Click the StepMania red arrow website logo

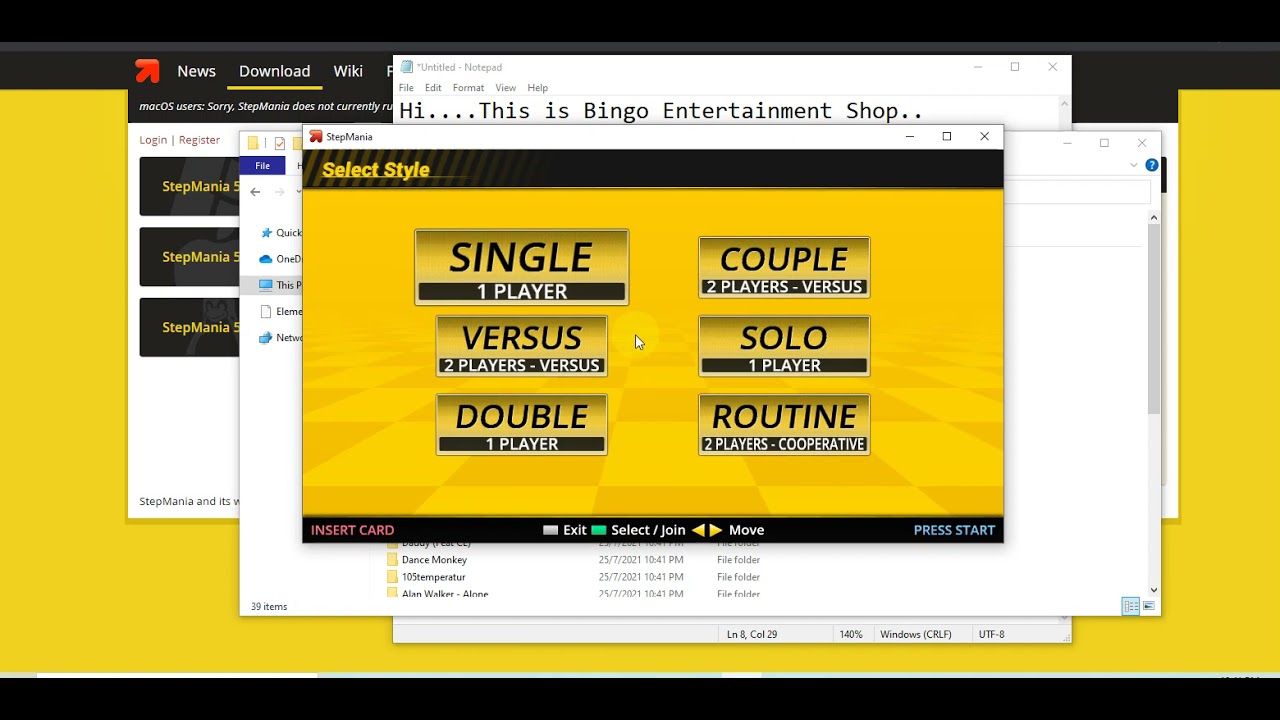(147, 71)
